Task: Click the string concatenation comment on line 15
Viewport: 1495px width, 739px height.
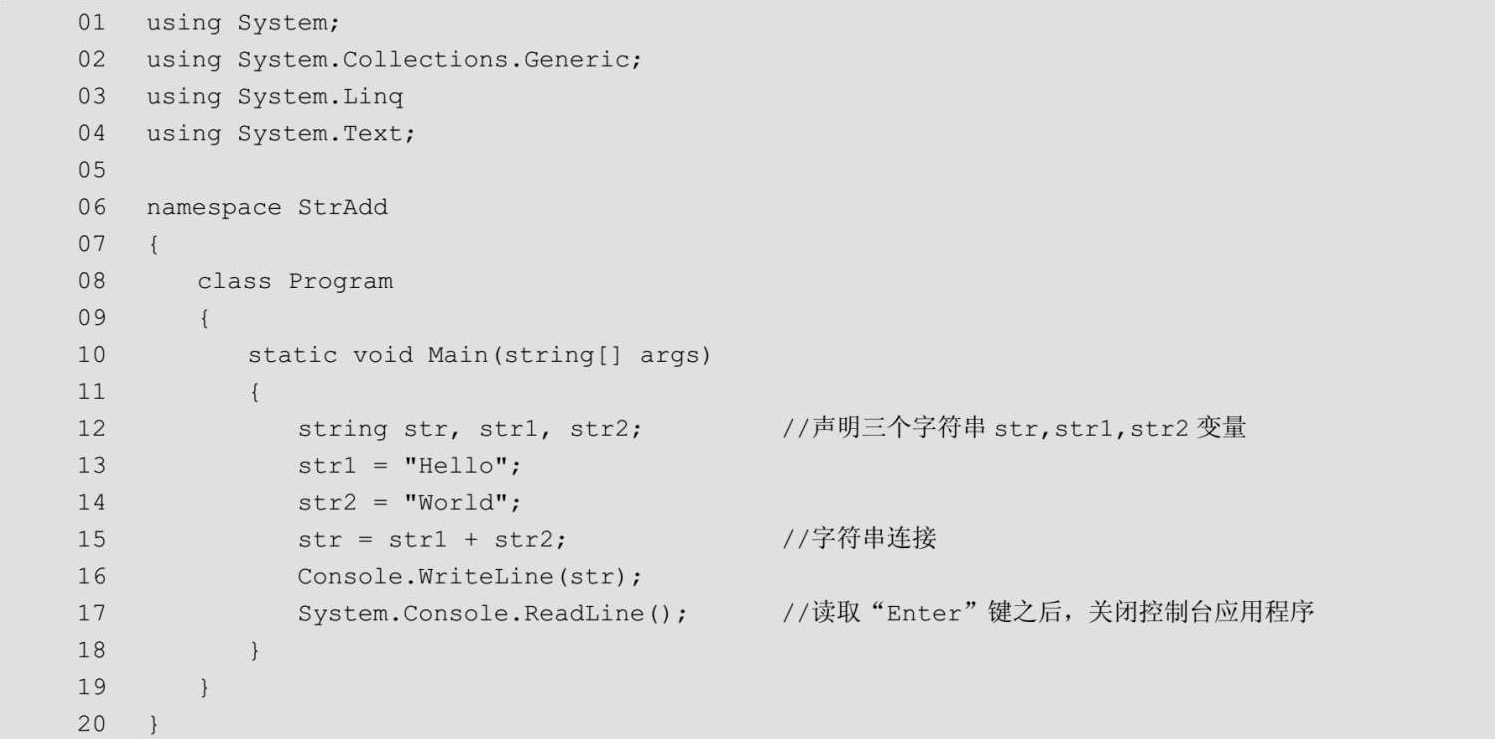Action: pos(858,540)
